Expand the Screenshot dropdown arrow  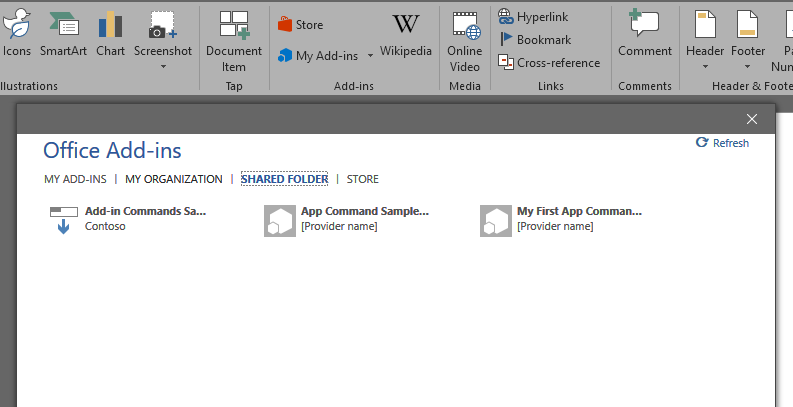(x=163, y=66)
